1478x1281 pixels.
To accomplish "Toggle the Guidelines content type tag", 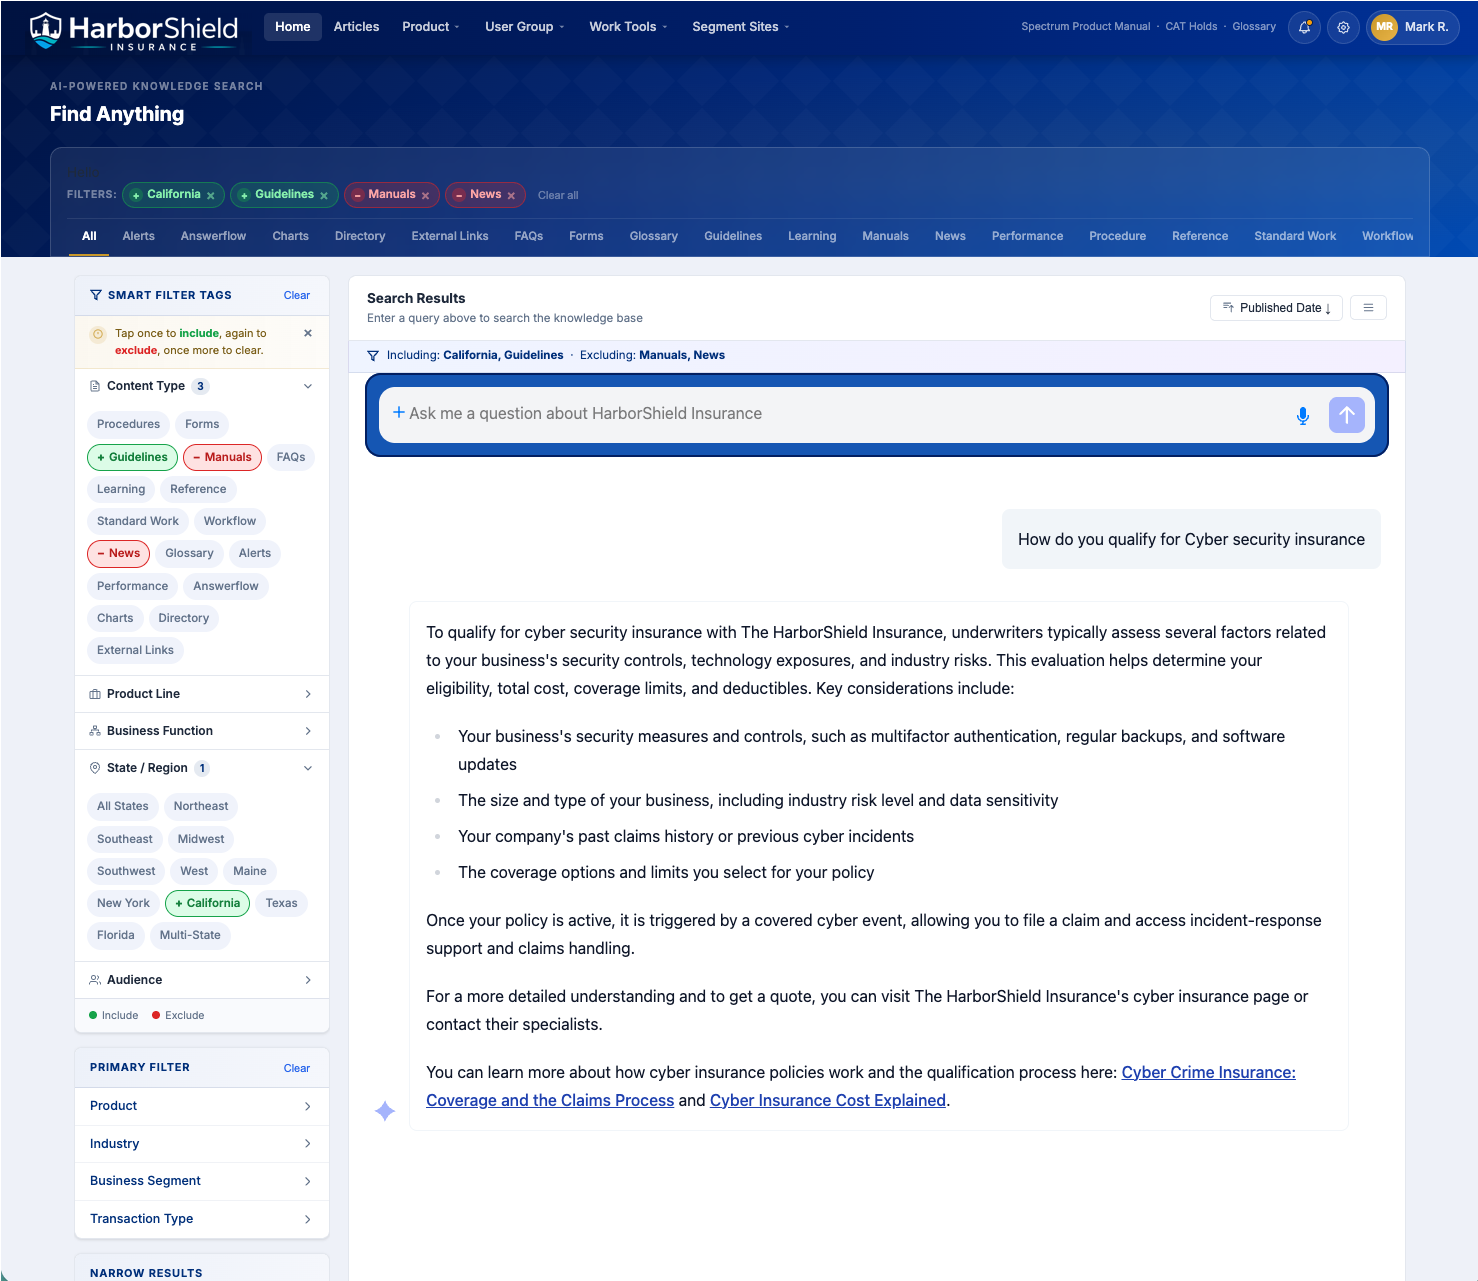I will [132, 457].
